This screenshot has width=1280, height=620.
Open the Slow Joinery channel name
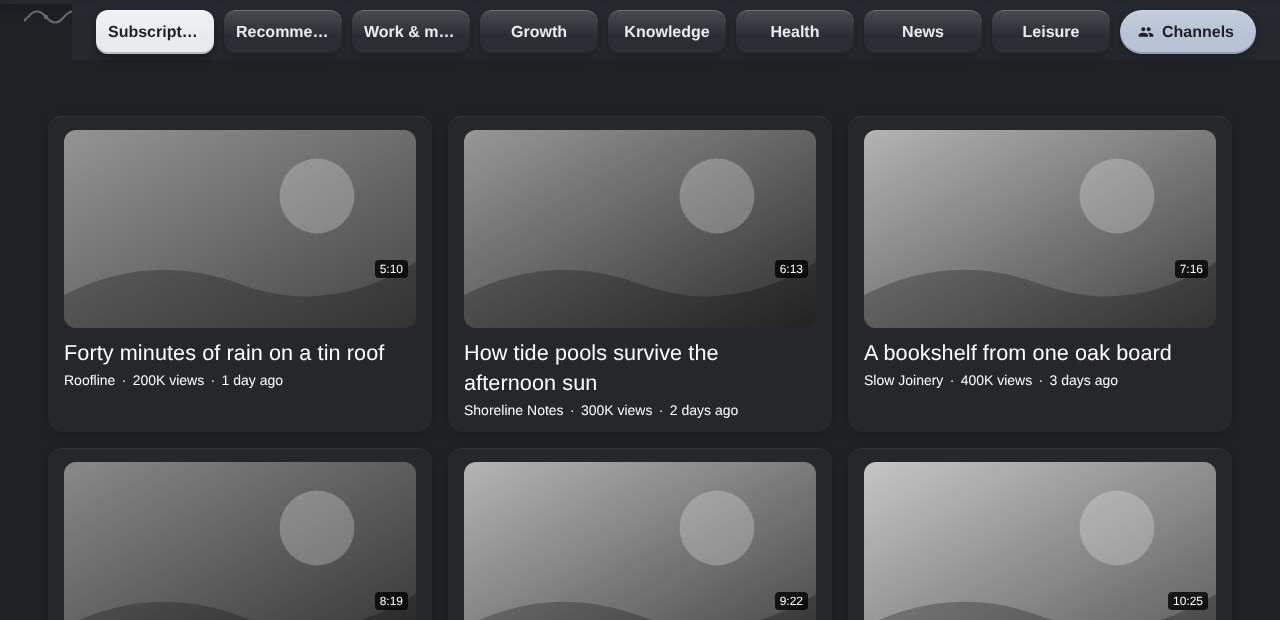coord(903,381)
